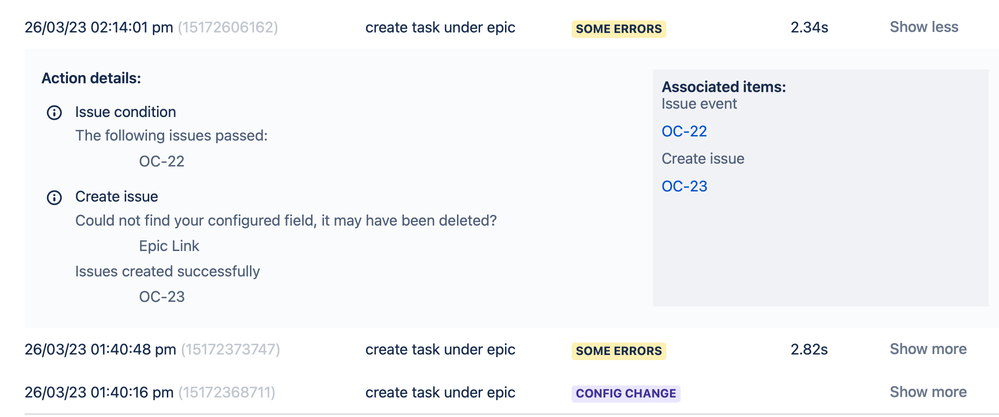Click the SOME ERRORS badge on 01:40:48 row
This screenshot has height=417, width=999.
pos(619,351)
